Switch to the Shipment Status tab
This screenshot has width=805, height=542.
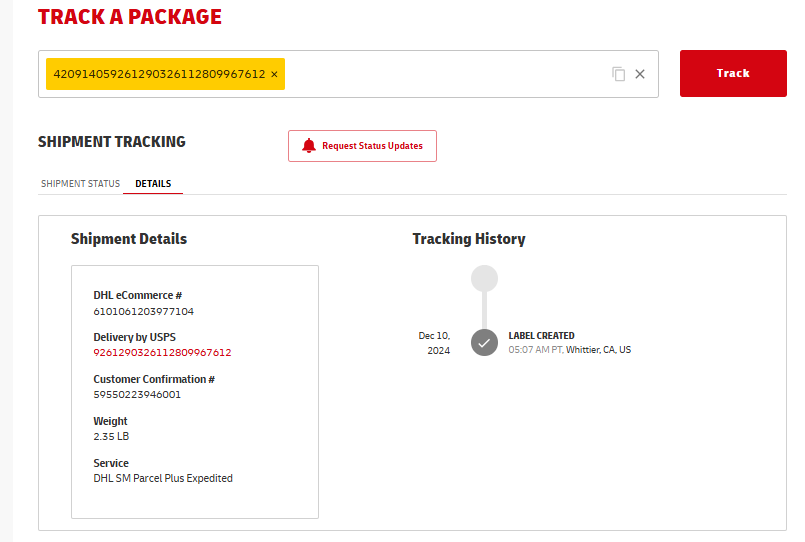81,184
